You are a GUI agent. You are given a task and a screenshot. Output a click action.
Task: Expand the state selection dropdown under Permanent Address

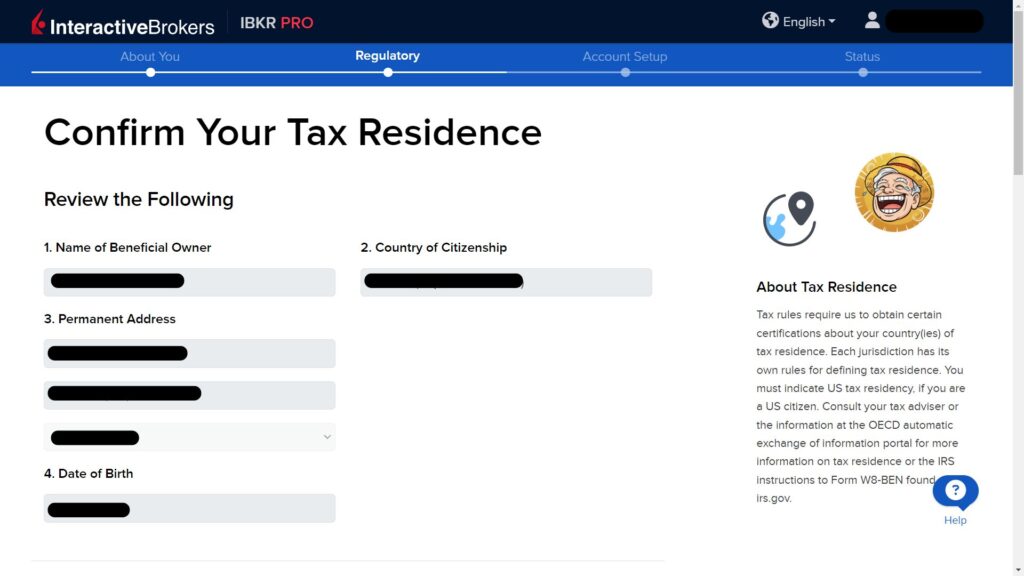(x=326, y=437)
